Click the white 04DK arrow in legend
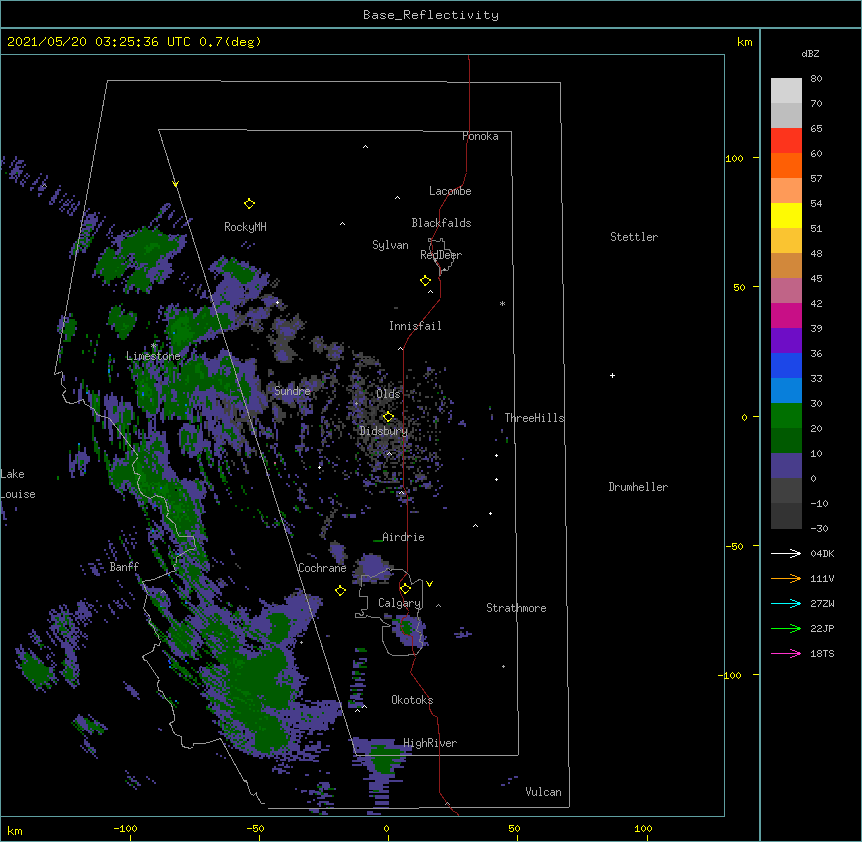The height and width of the screenshot is (842, 862). 786,553
